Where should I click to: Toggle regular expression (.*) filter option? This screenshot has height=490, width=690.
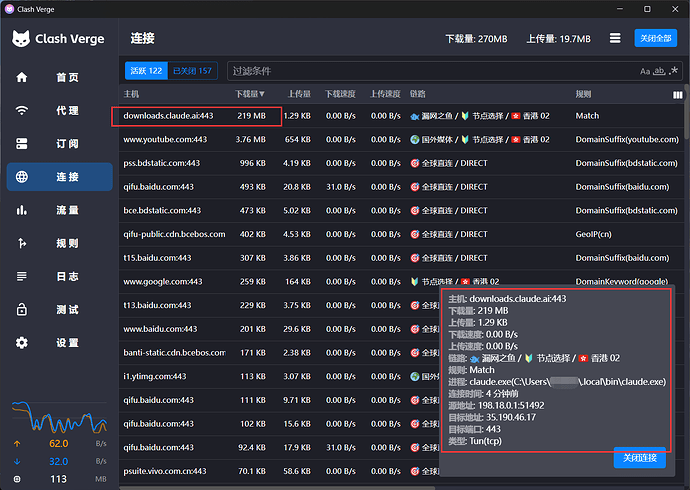(x=673, y=71)
